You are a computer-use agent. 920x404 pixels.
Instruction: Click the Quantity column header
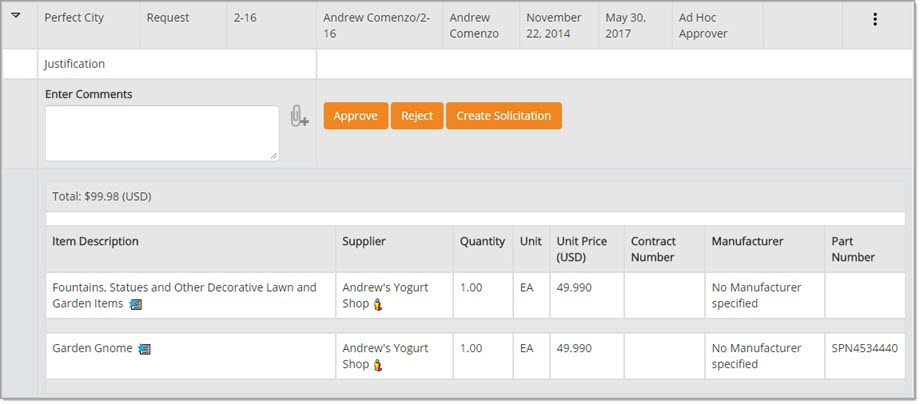[482, 241]
